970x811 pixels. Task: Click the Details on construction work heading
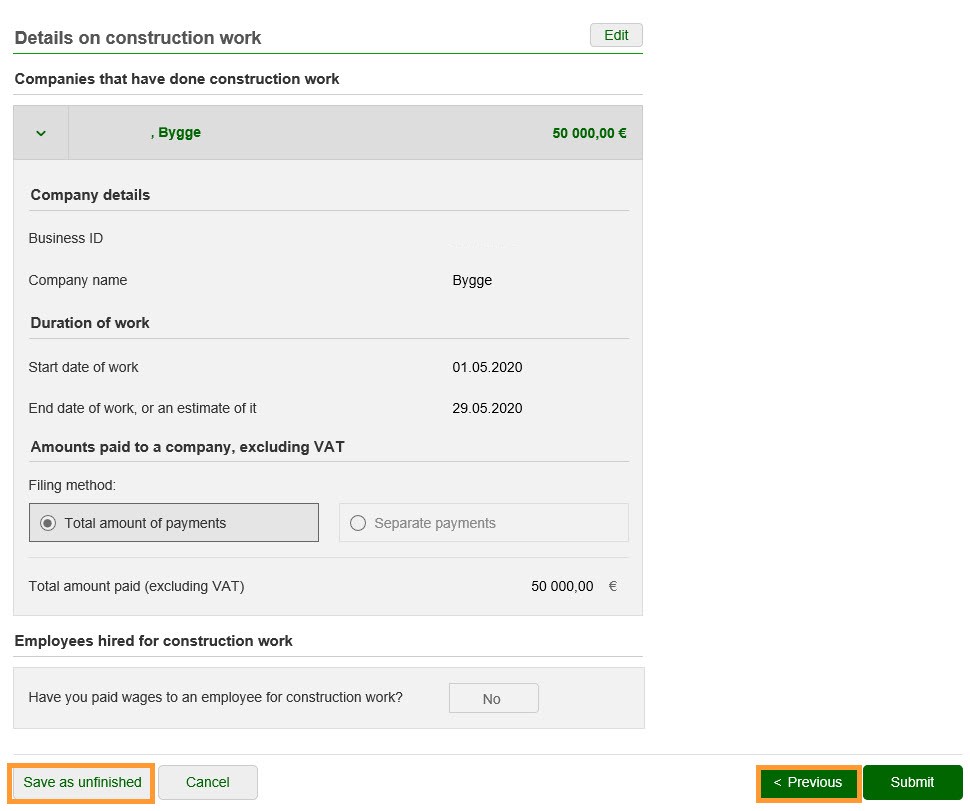pos(138,38)
